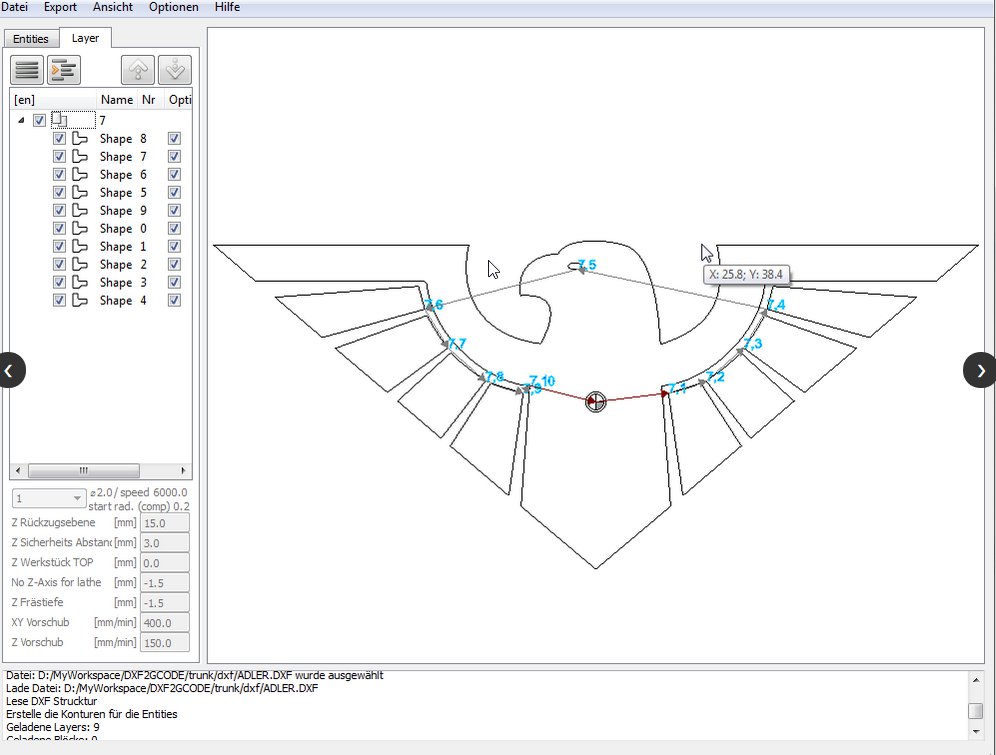Open the Optionen menu

tap(173, 7)
